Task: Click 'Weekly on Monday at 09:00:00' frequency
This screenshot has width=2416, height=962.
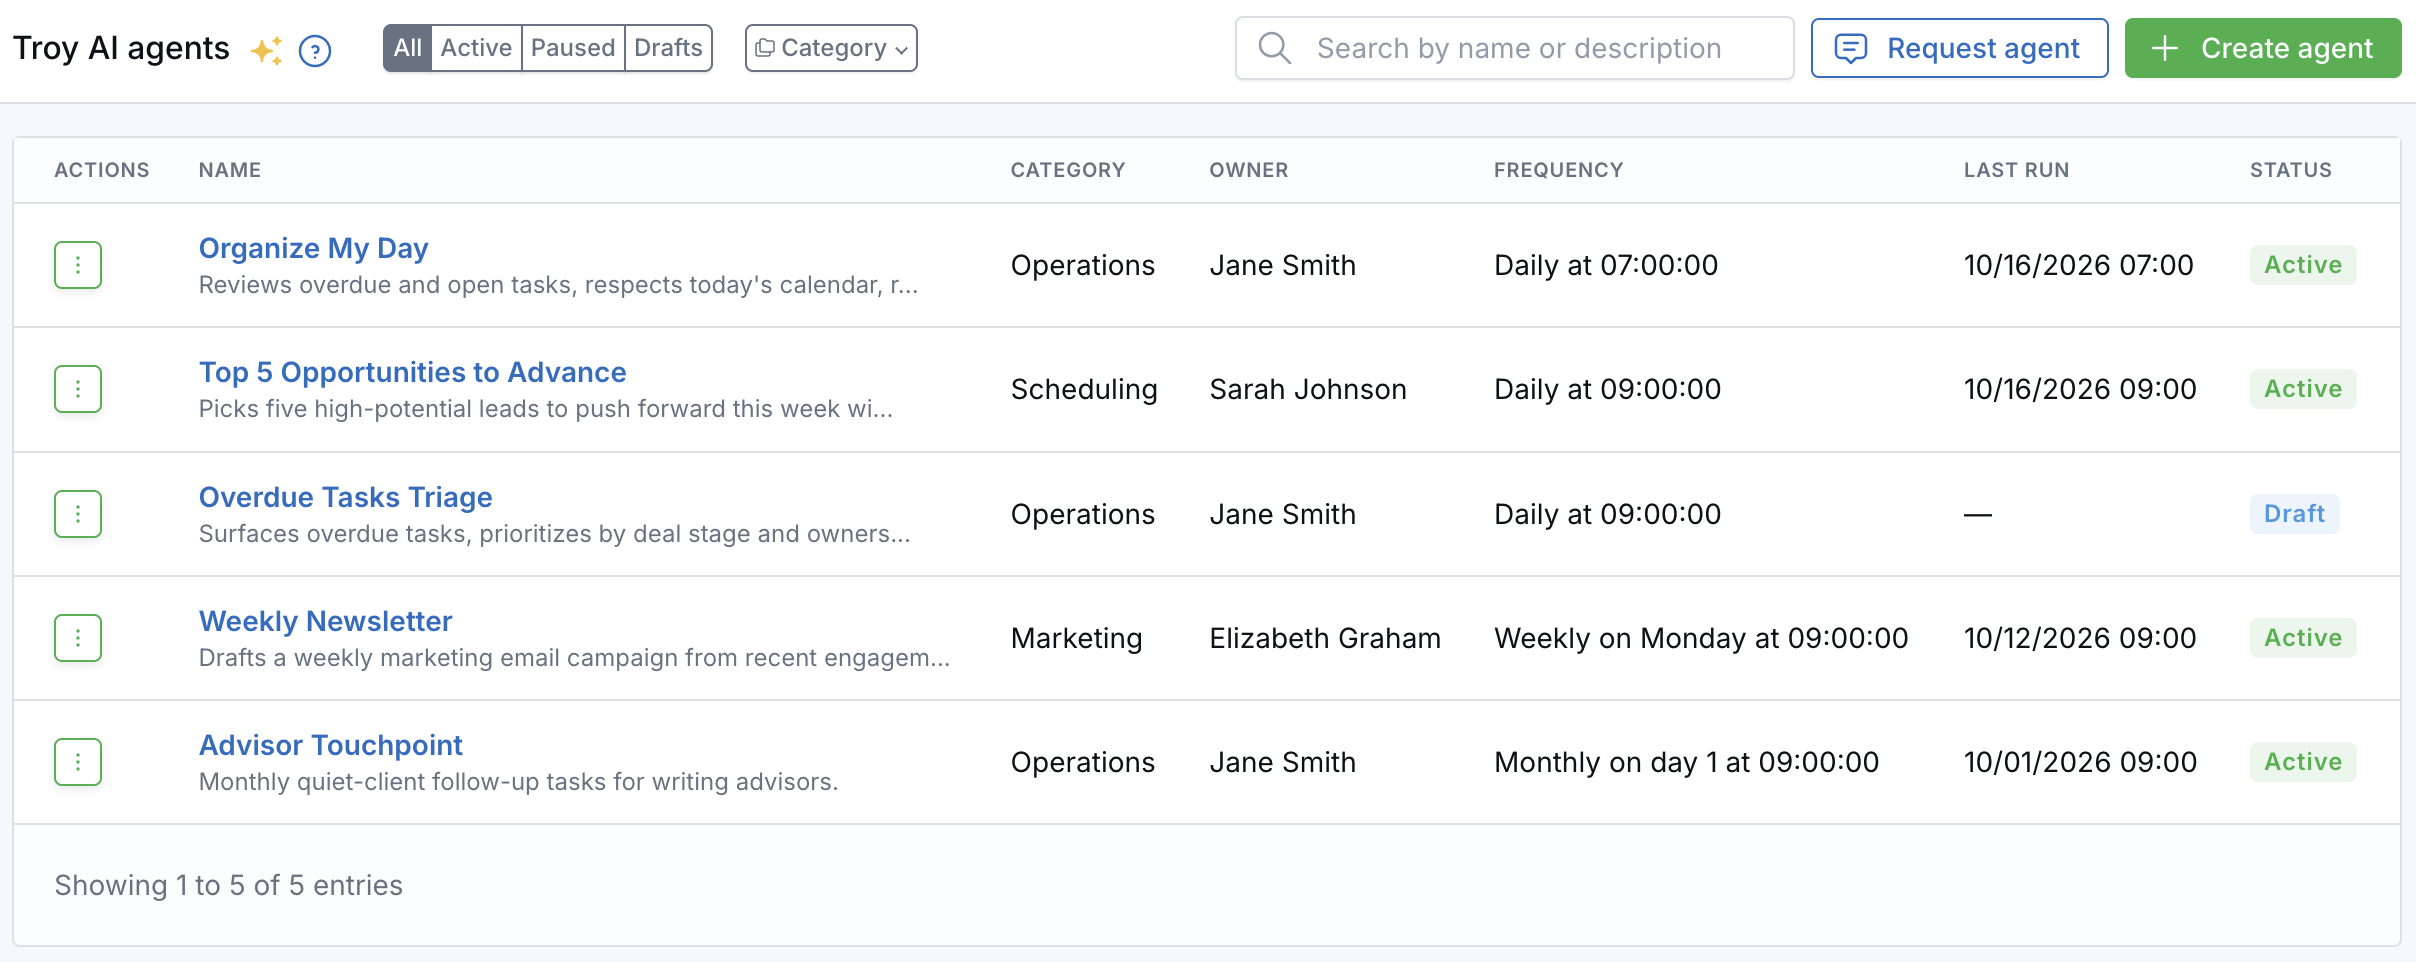Action: (1701, 638)
